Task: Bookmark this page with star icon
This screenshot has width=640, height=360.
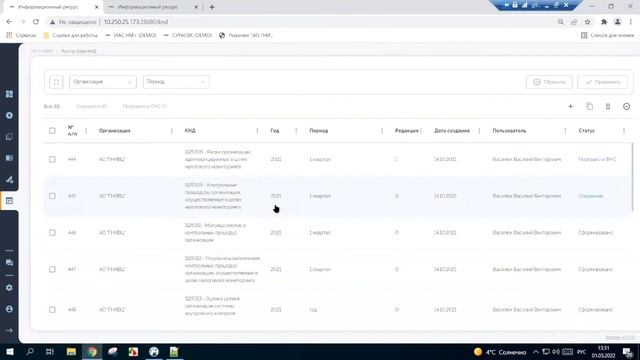Action: 588,22
